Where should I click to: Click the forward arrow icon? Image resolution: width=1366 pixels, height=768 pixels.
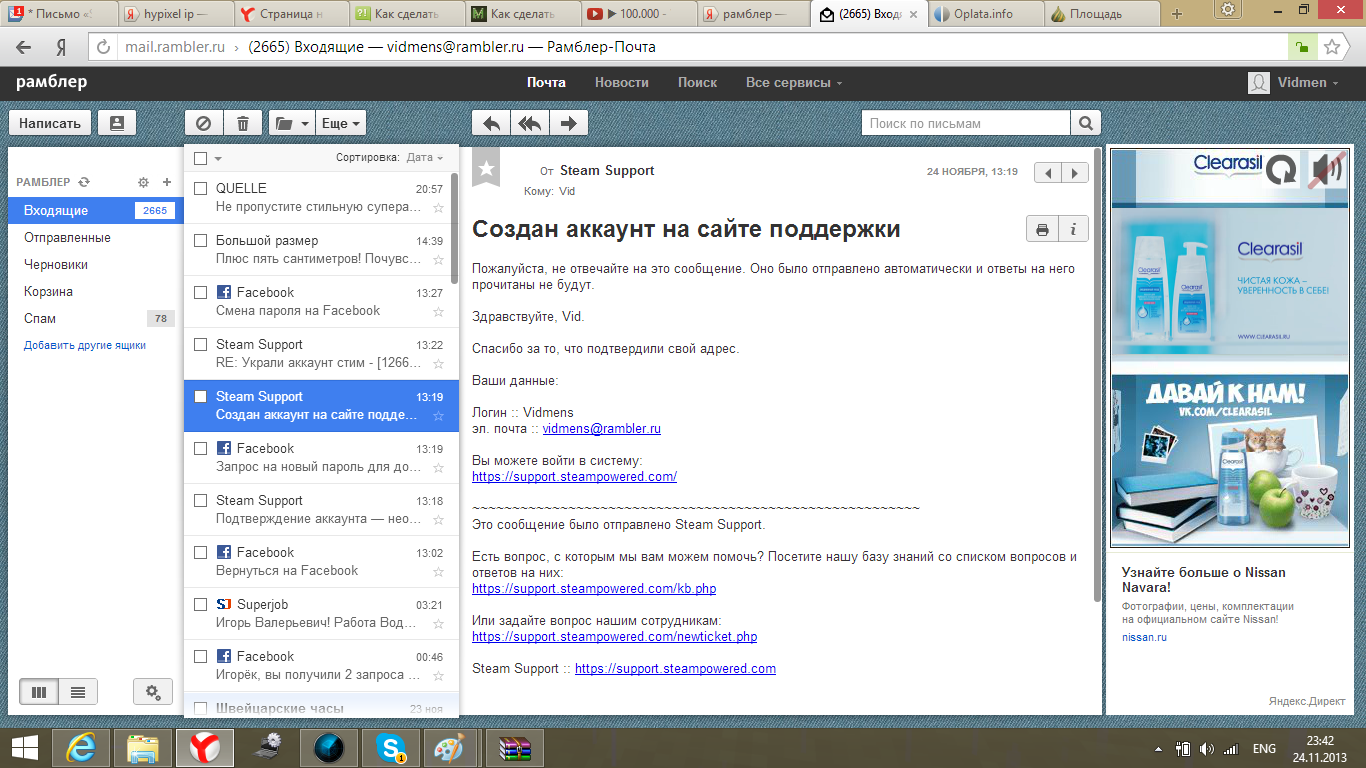click(x=569, y=123)
